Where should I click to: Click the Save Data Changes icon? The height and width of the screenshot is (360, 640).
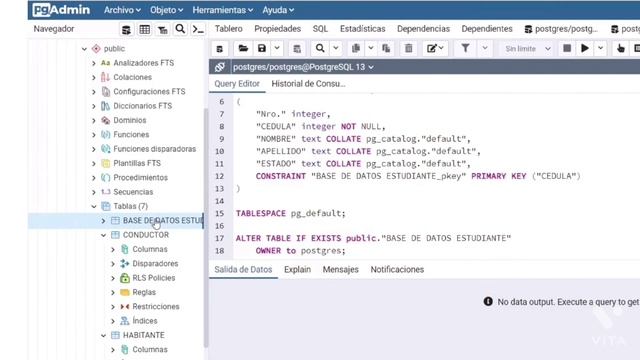coord(297,49)
